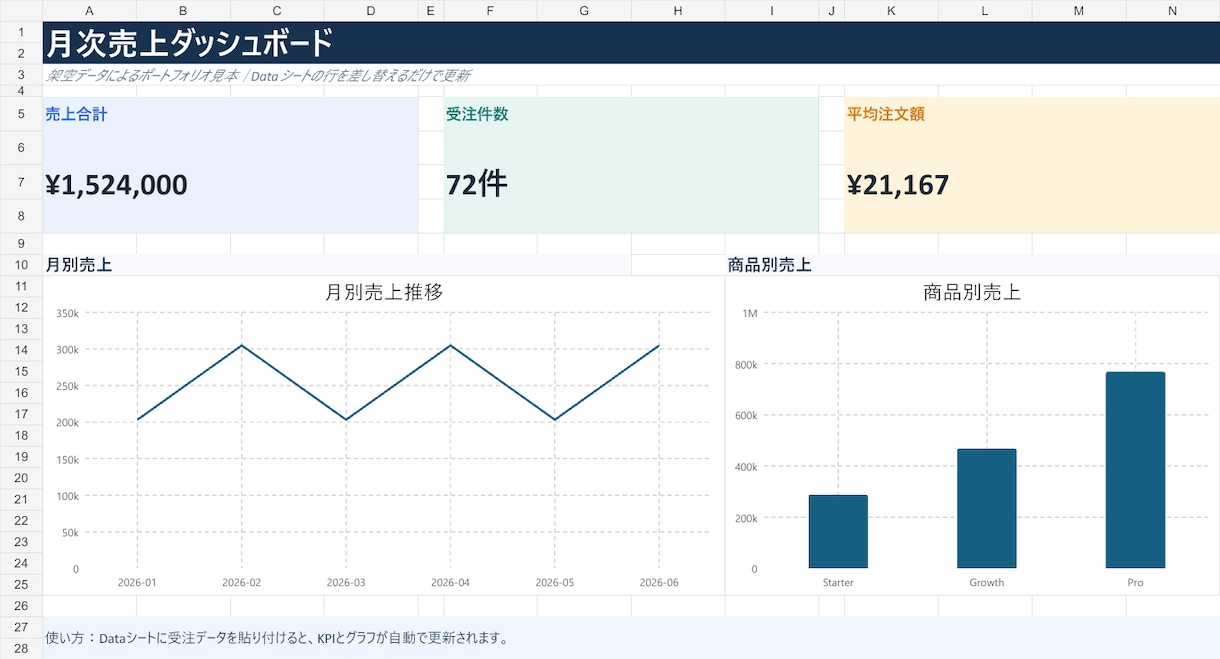Image resolution: width=1220 pixels, height=659 pixels.
Task: Click the Growth bar in chart
Action: (987, 509)
